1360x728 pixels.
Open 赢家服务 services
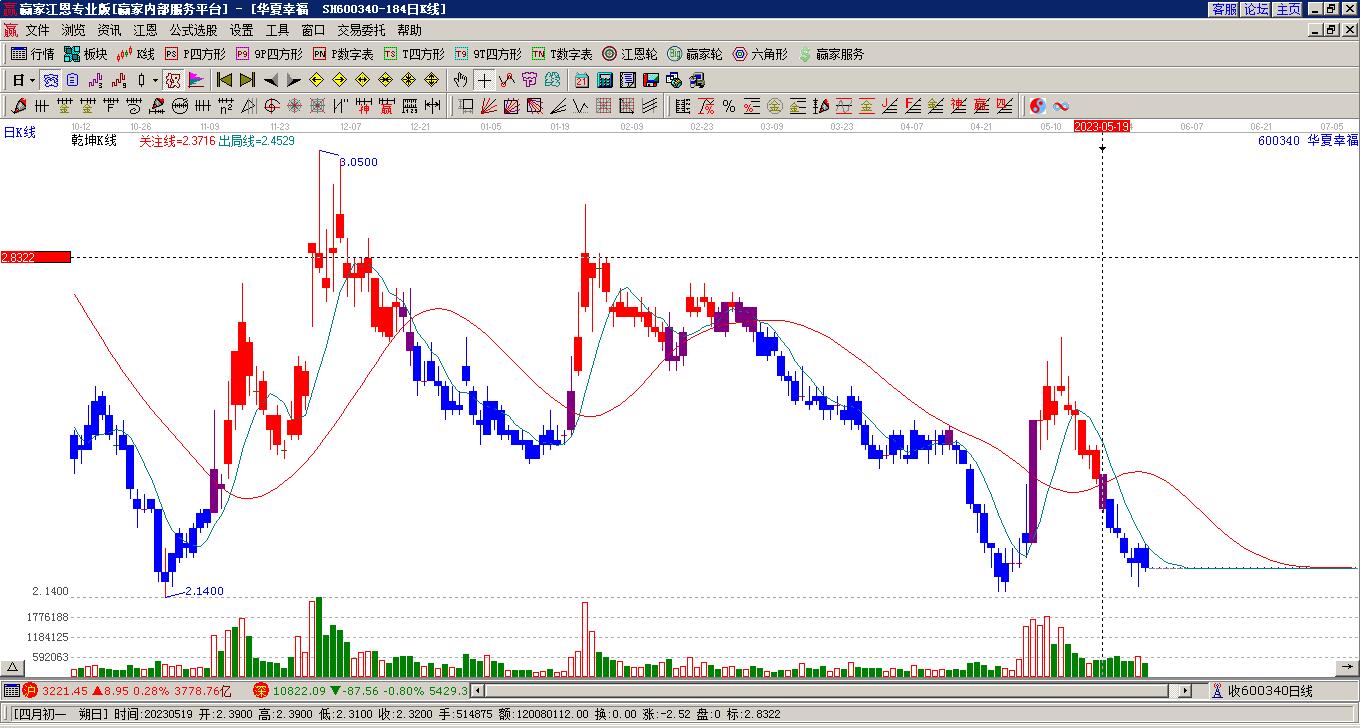(830, 54)
